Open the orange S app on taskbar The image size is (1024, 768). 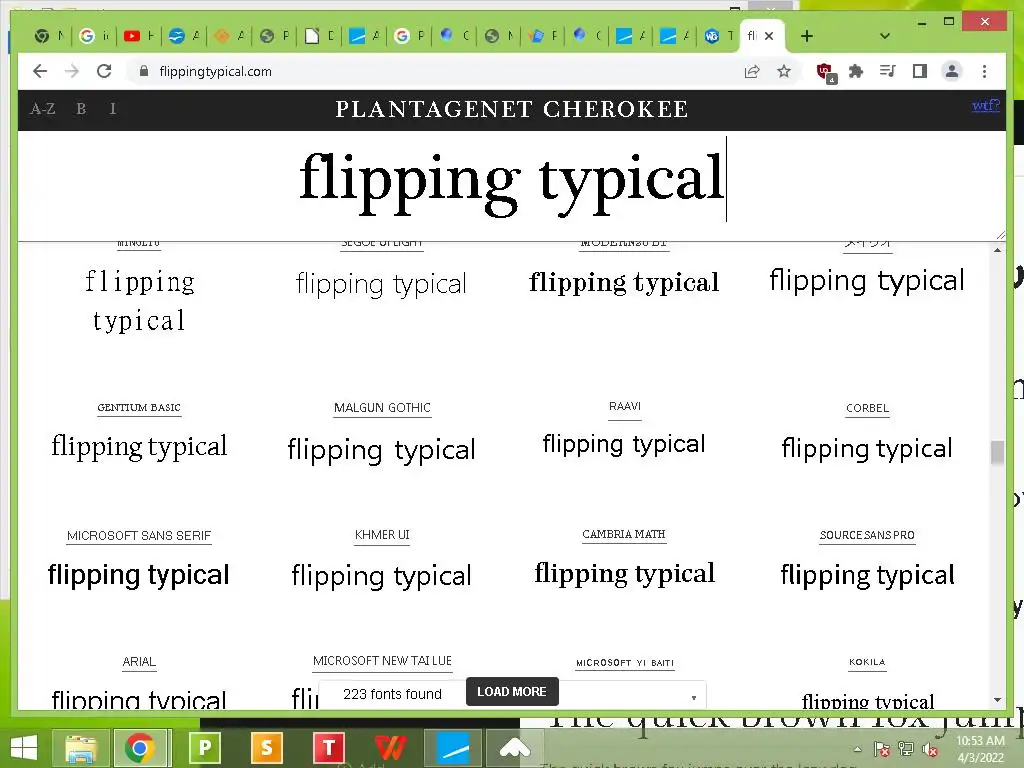point(266,748)
